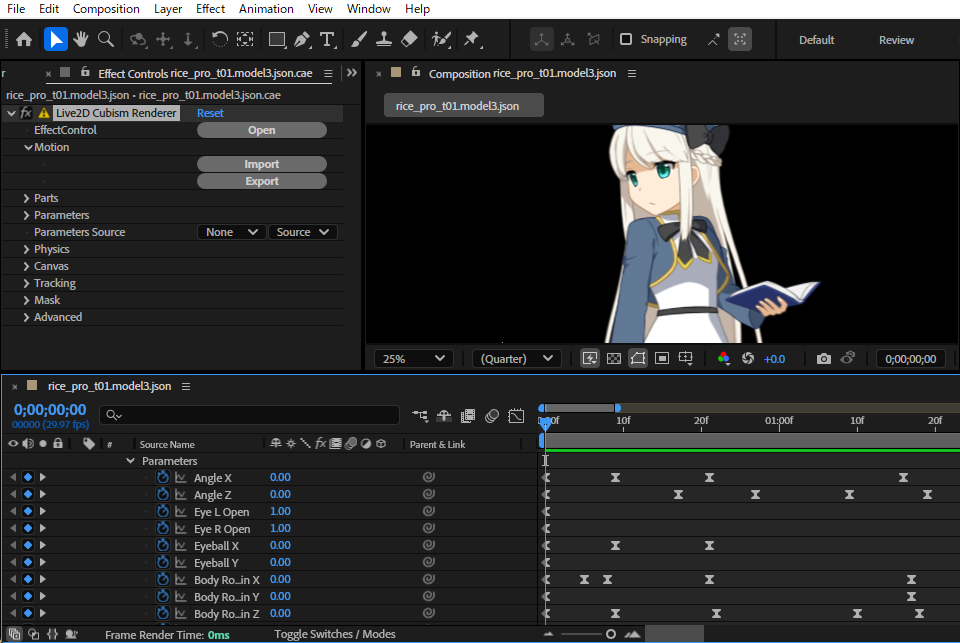Select the Puppet Pin tool

pyautogui.click(x=472, y=40)
